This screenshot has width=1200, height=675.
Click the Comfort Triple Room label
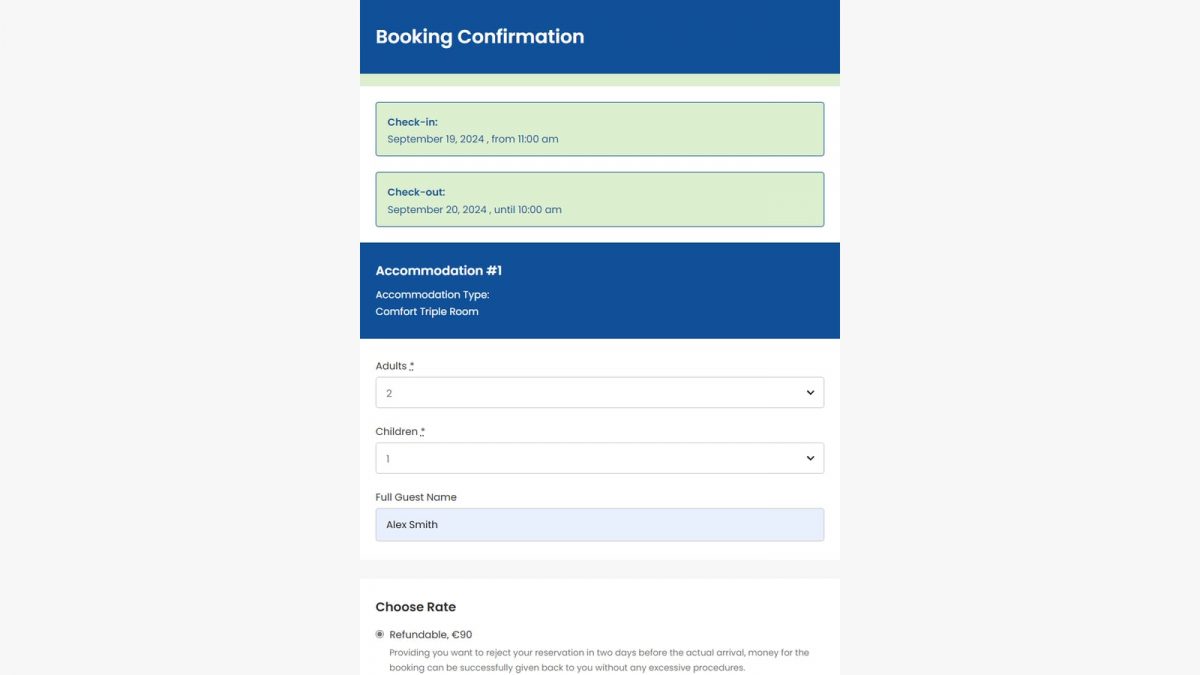[427, 311]
